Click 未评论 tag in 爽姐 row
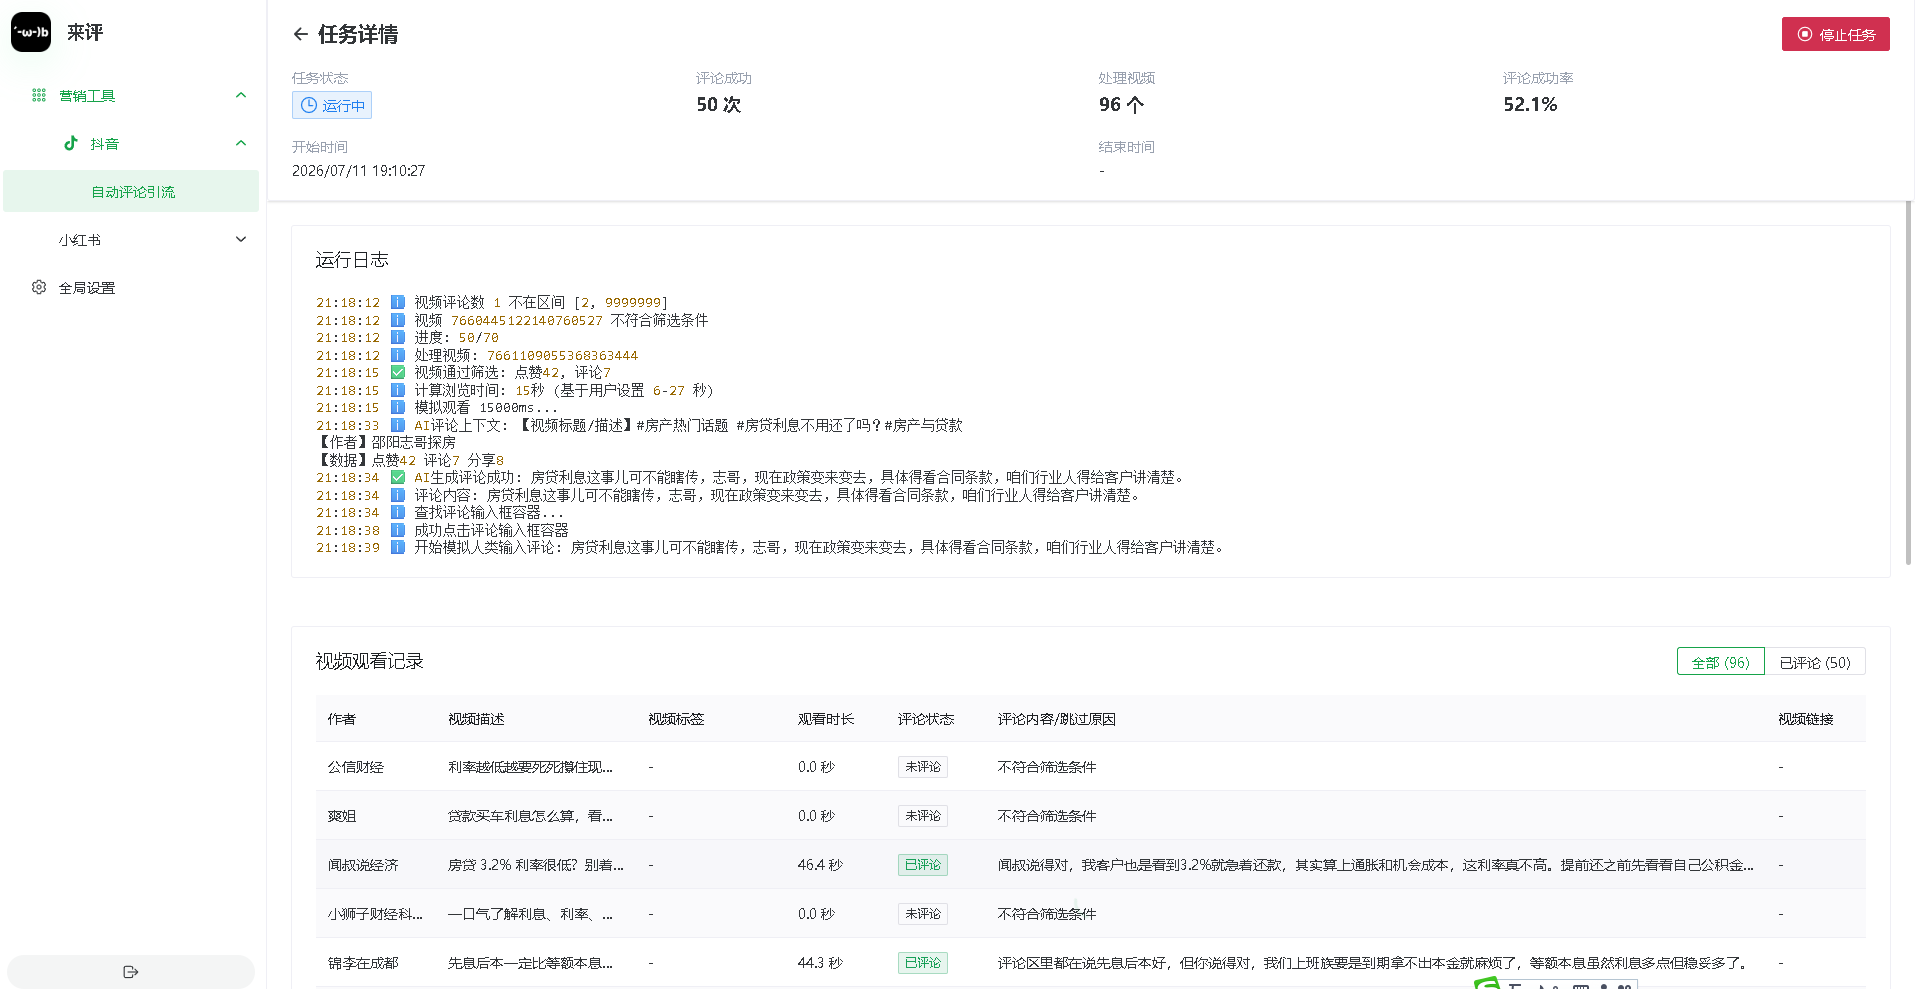The image size is (1915, 989). (x=923, y=816)
